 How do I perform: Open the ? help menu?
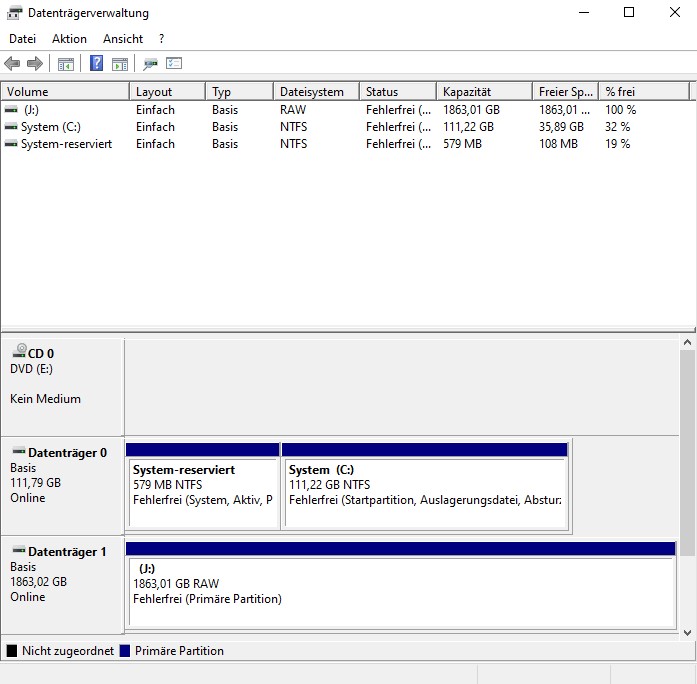click(x=161, y=39)
